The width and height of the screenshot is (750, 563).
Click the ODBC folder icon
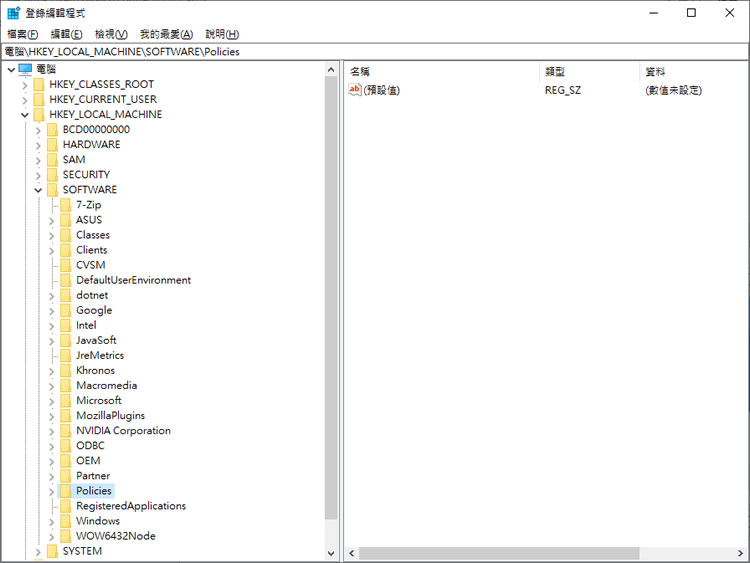(66, 446)
